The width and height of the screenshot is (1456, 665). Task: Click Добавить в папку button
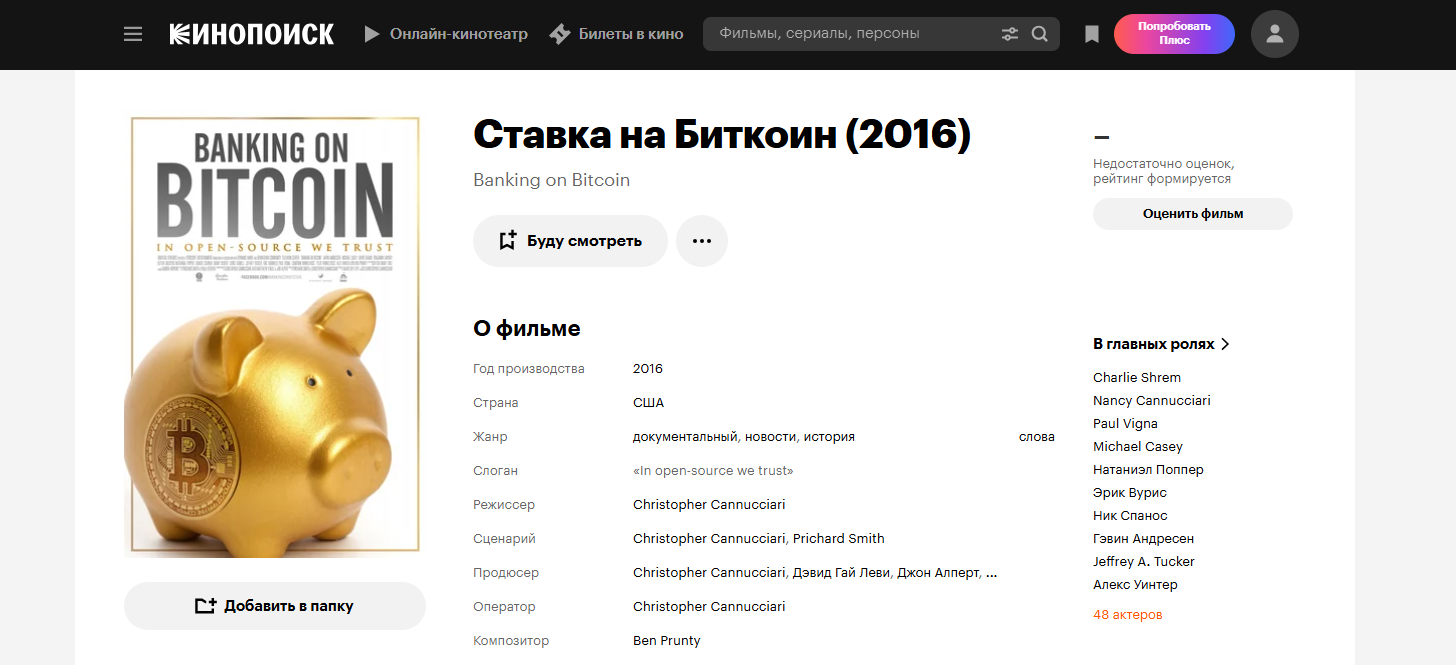click(x=275, y=606)
